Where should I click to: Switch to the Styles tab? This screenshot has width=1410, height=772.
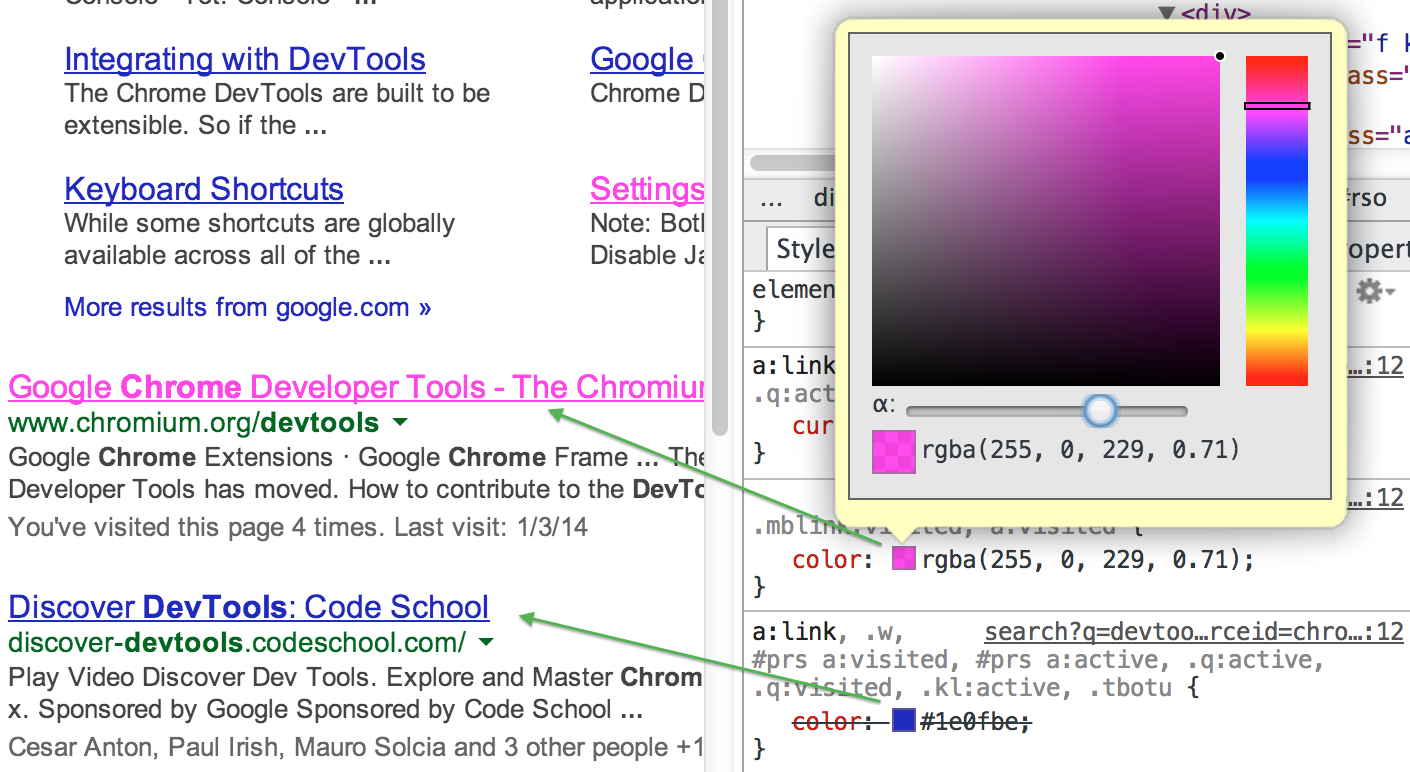[804, 249]
